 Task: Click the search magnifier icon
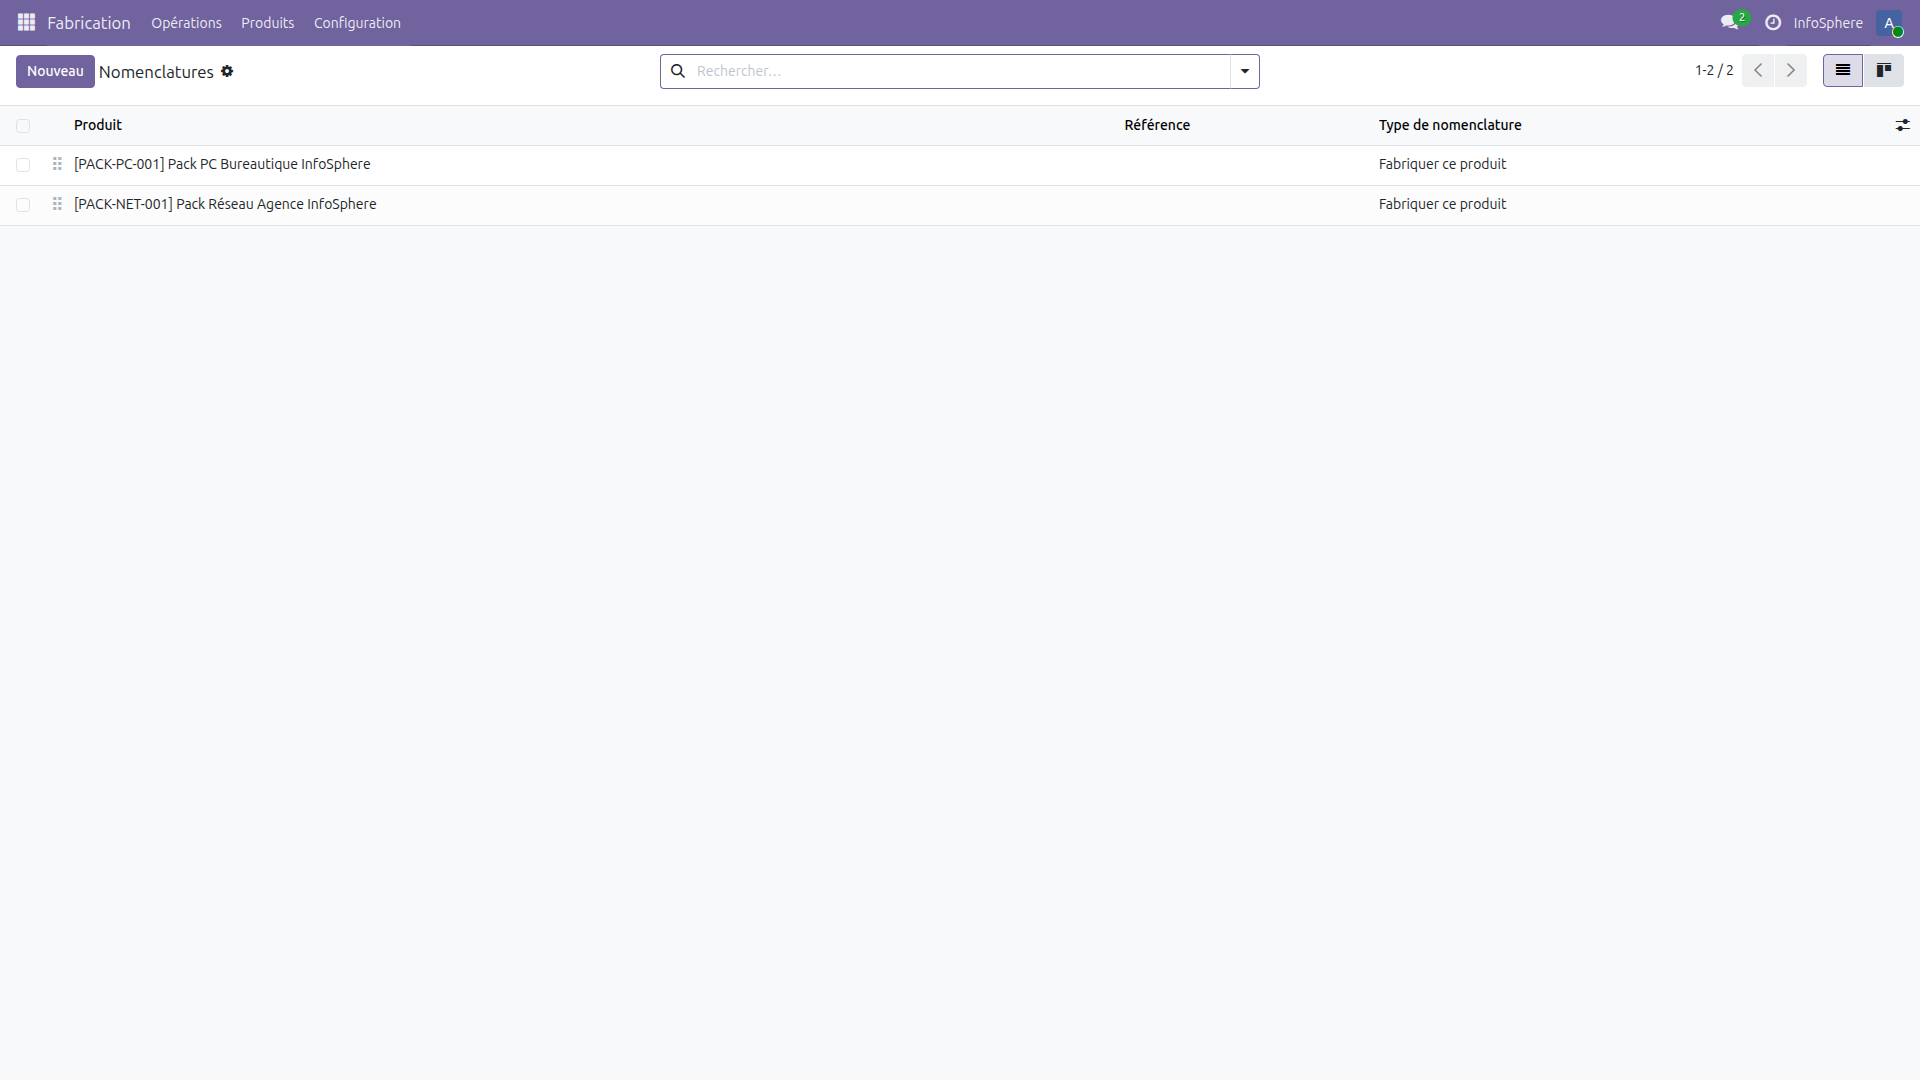[x=678, y=71]
